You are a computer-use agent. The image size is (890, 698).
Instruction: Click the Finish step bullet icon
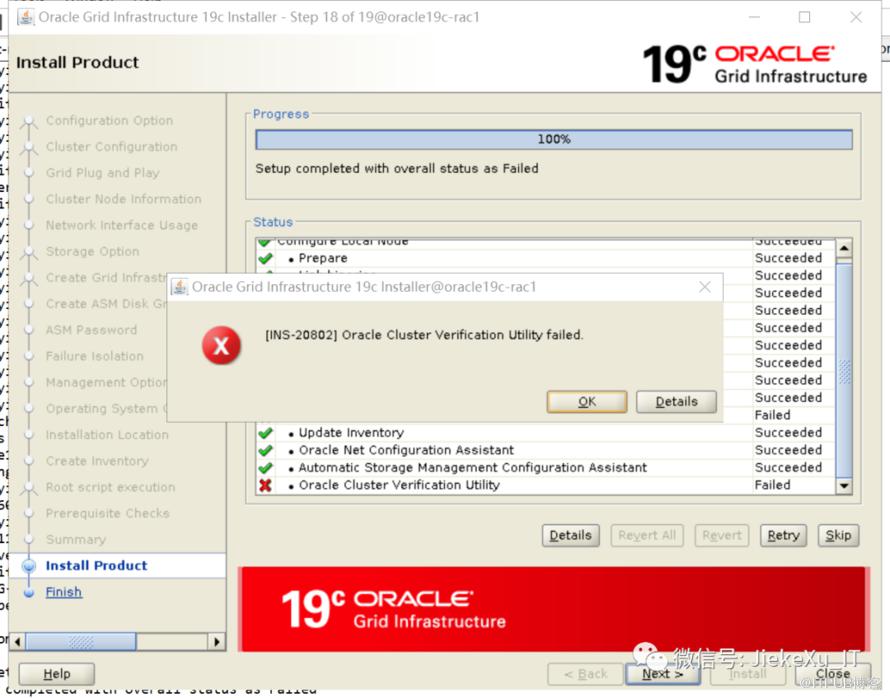(x=29, y=592)
